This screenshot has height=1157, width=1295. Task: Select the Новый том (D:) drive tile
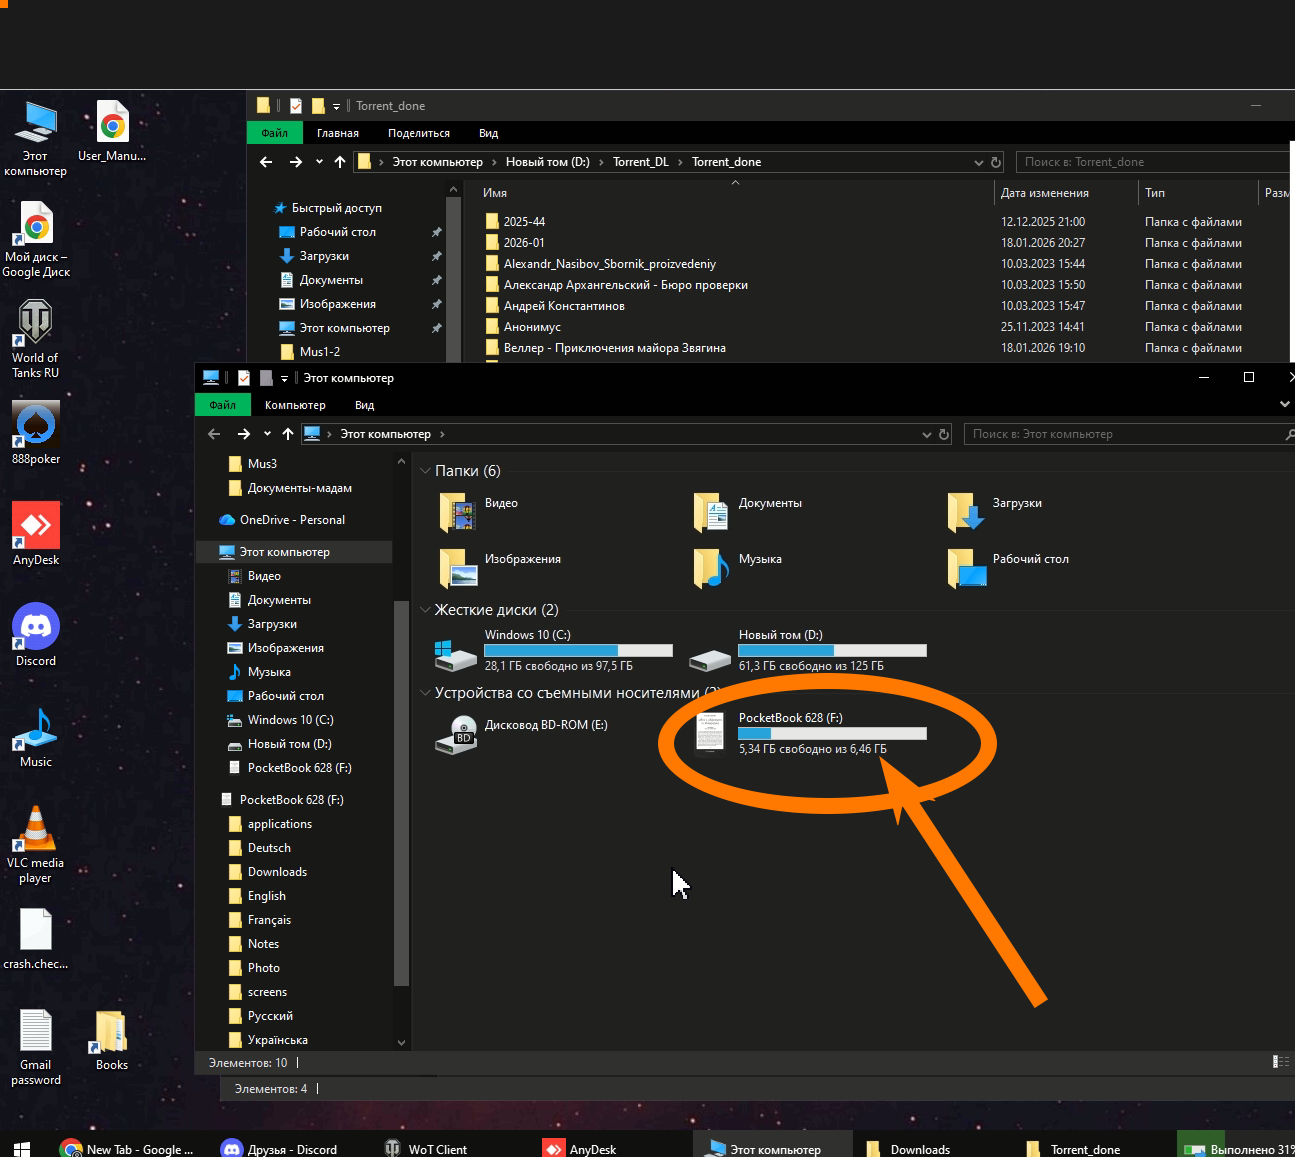tap(808, 650)
